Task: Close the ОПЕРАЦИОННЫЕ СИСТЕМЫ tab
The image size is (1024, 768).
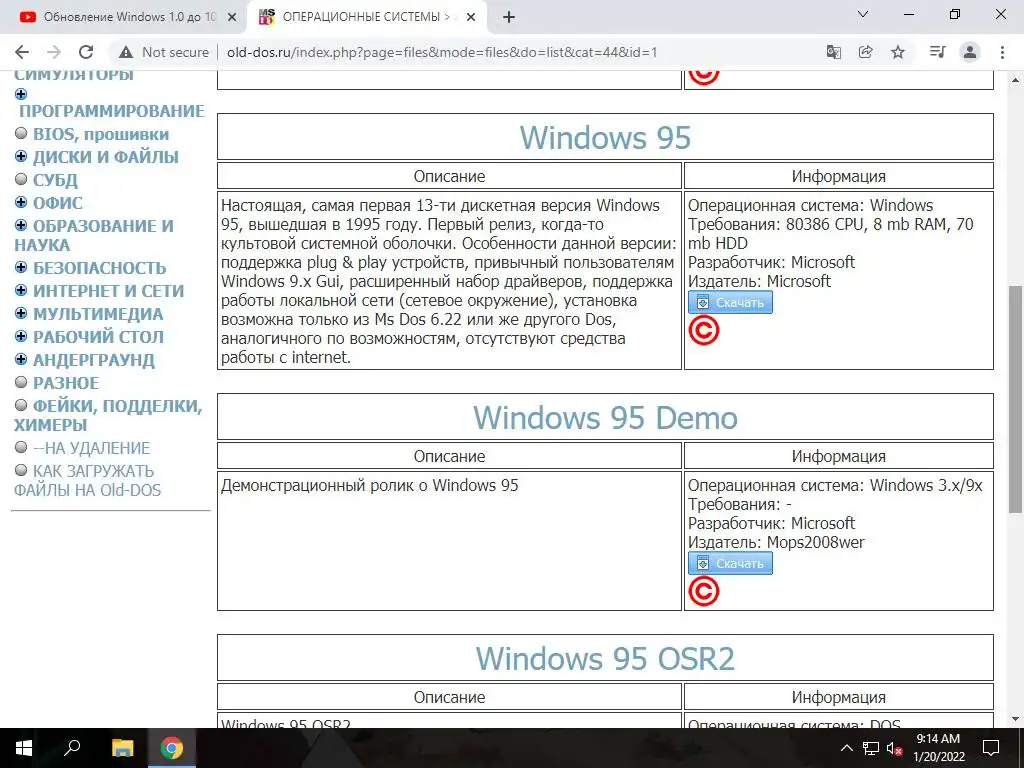Action: point(471,18)
